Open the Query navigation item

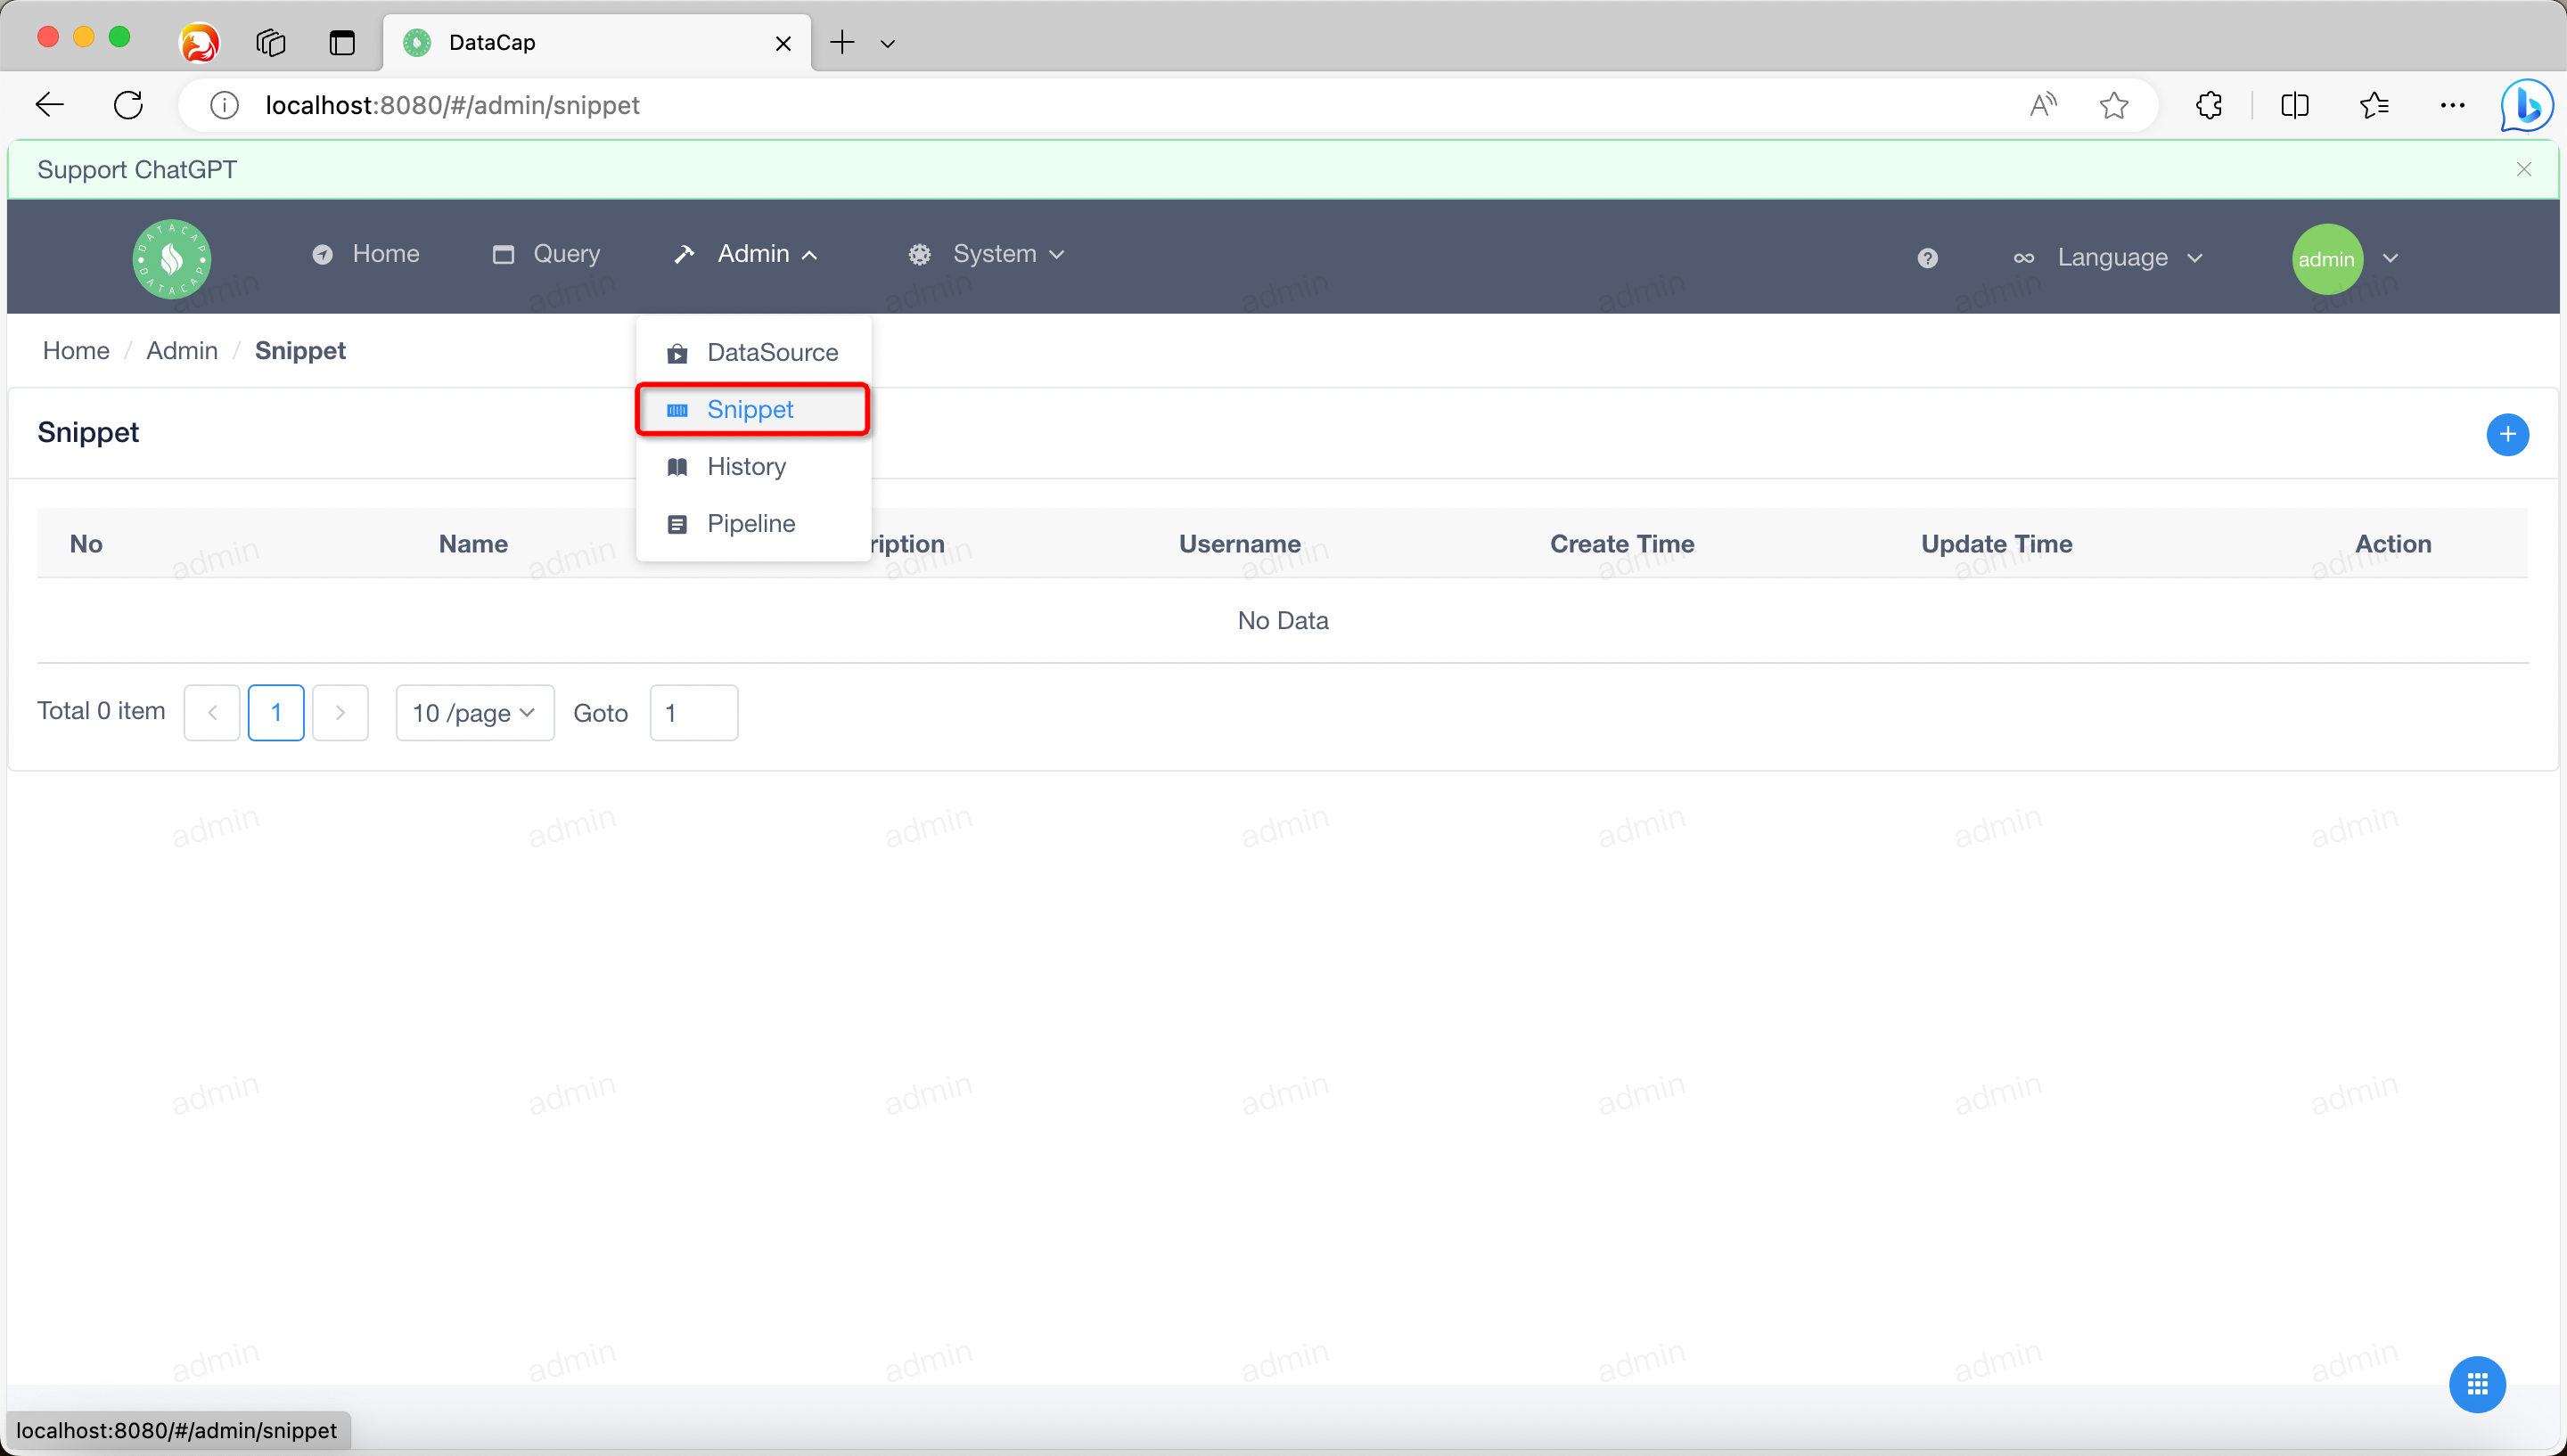pos(546,254)
